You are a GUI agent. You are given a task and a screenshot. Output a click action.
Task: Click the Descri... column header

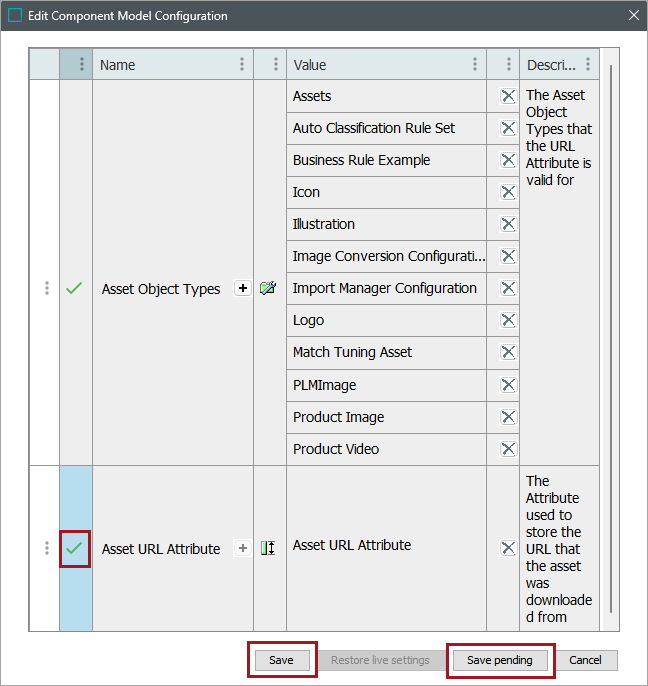click(559, 64)
